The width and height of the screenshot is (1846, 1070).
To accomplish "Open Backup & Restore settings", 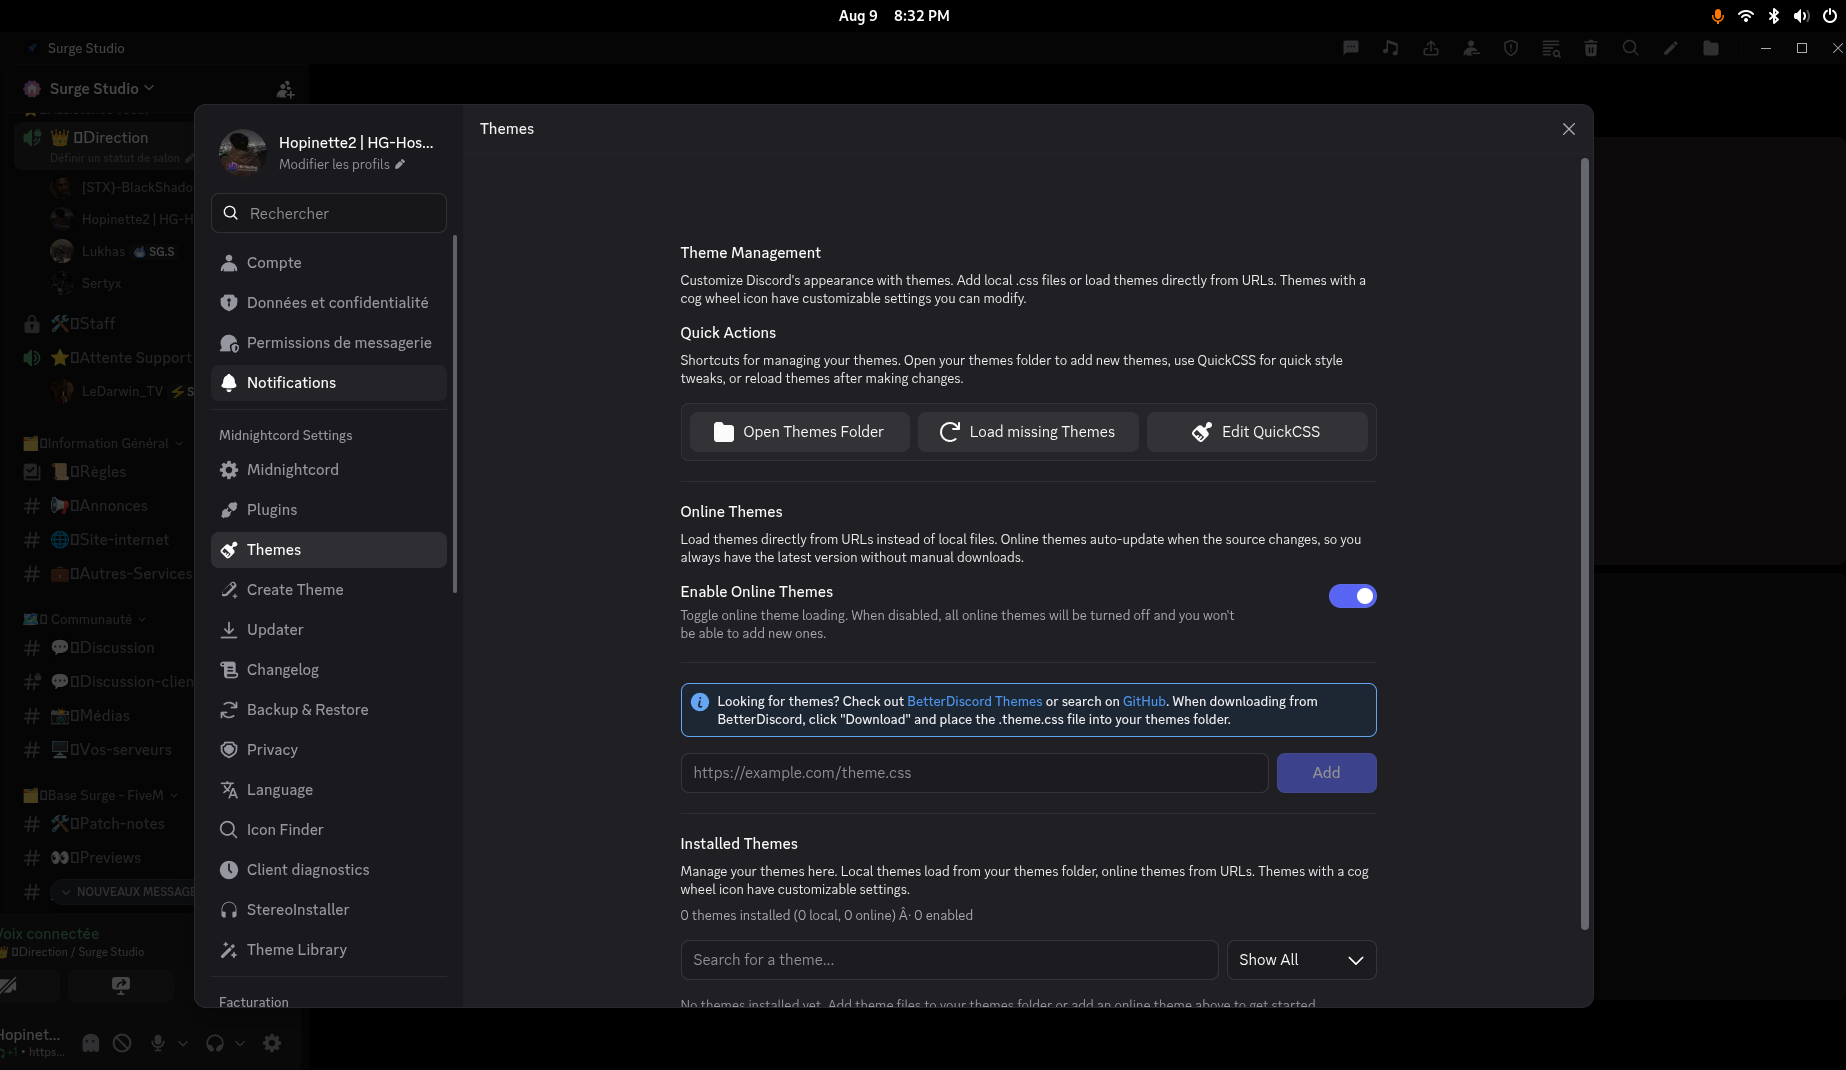I will coord(329,710).
